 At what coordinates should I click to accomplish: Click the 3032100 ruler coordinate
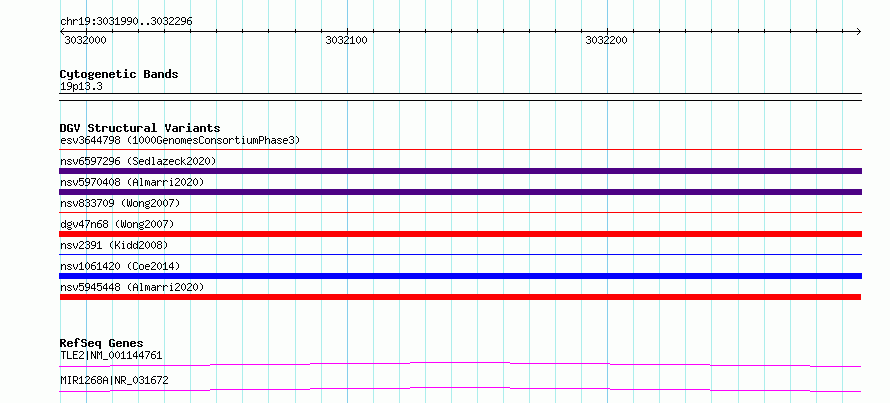tap(346, 40)
